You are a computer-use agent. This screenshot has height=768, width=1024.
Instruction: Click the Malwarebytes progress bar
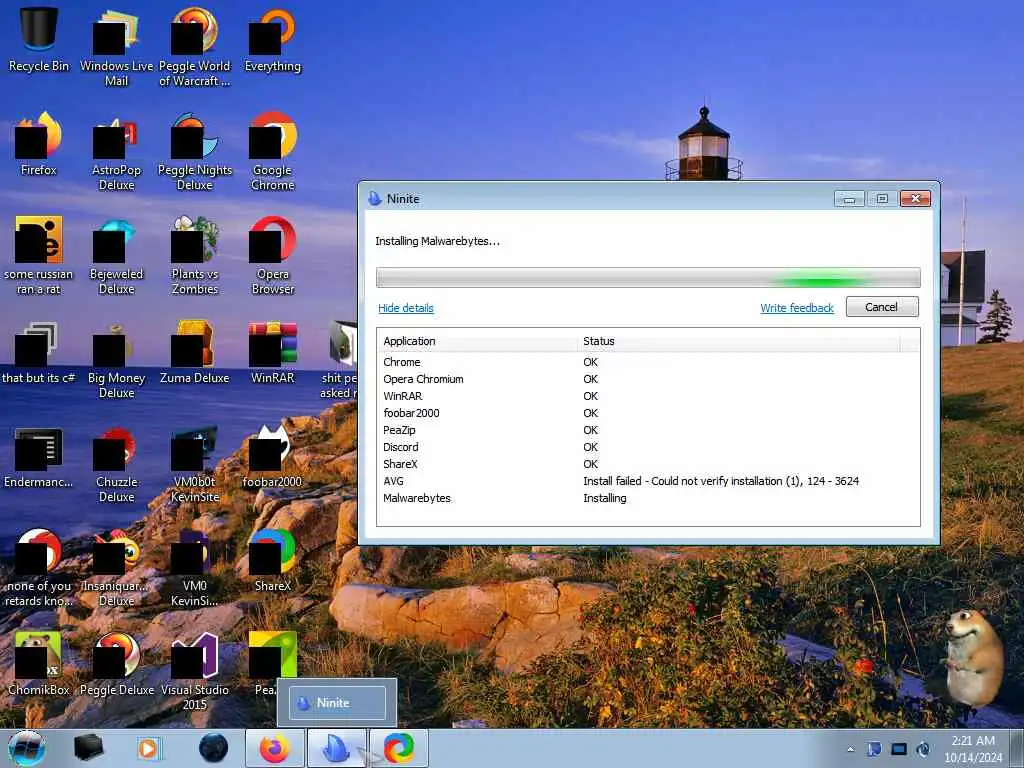pos(648,278)
